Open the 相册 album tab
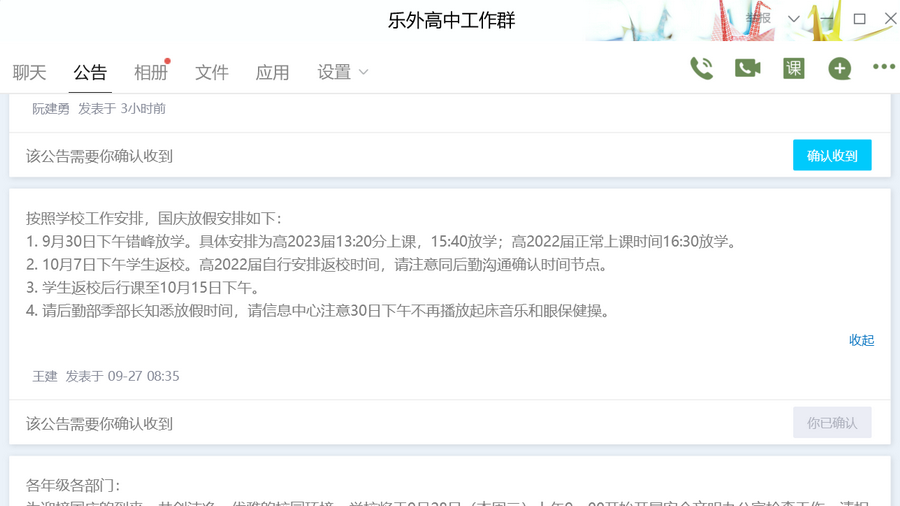 [151, 72]
